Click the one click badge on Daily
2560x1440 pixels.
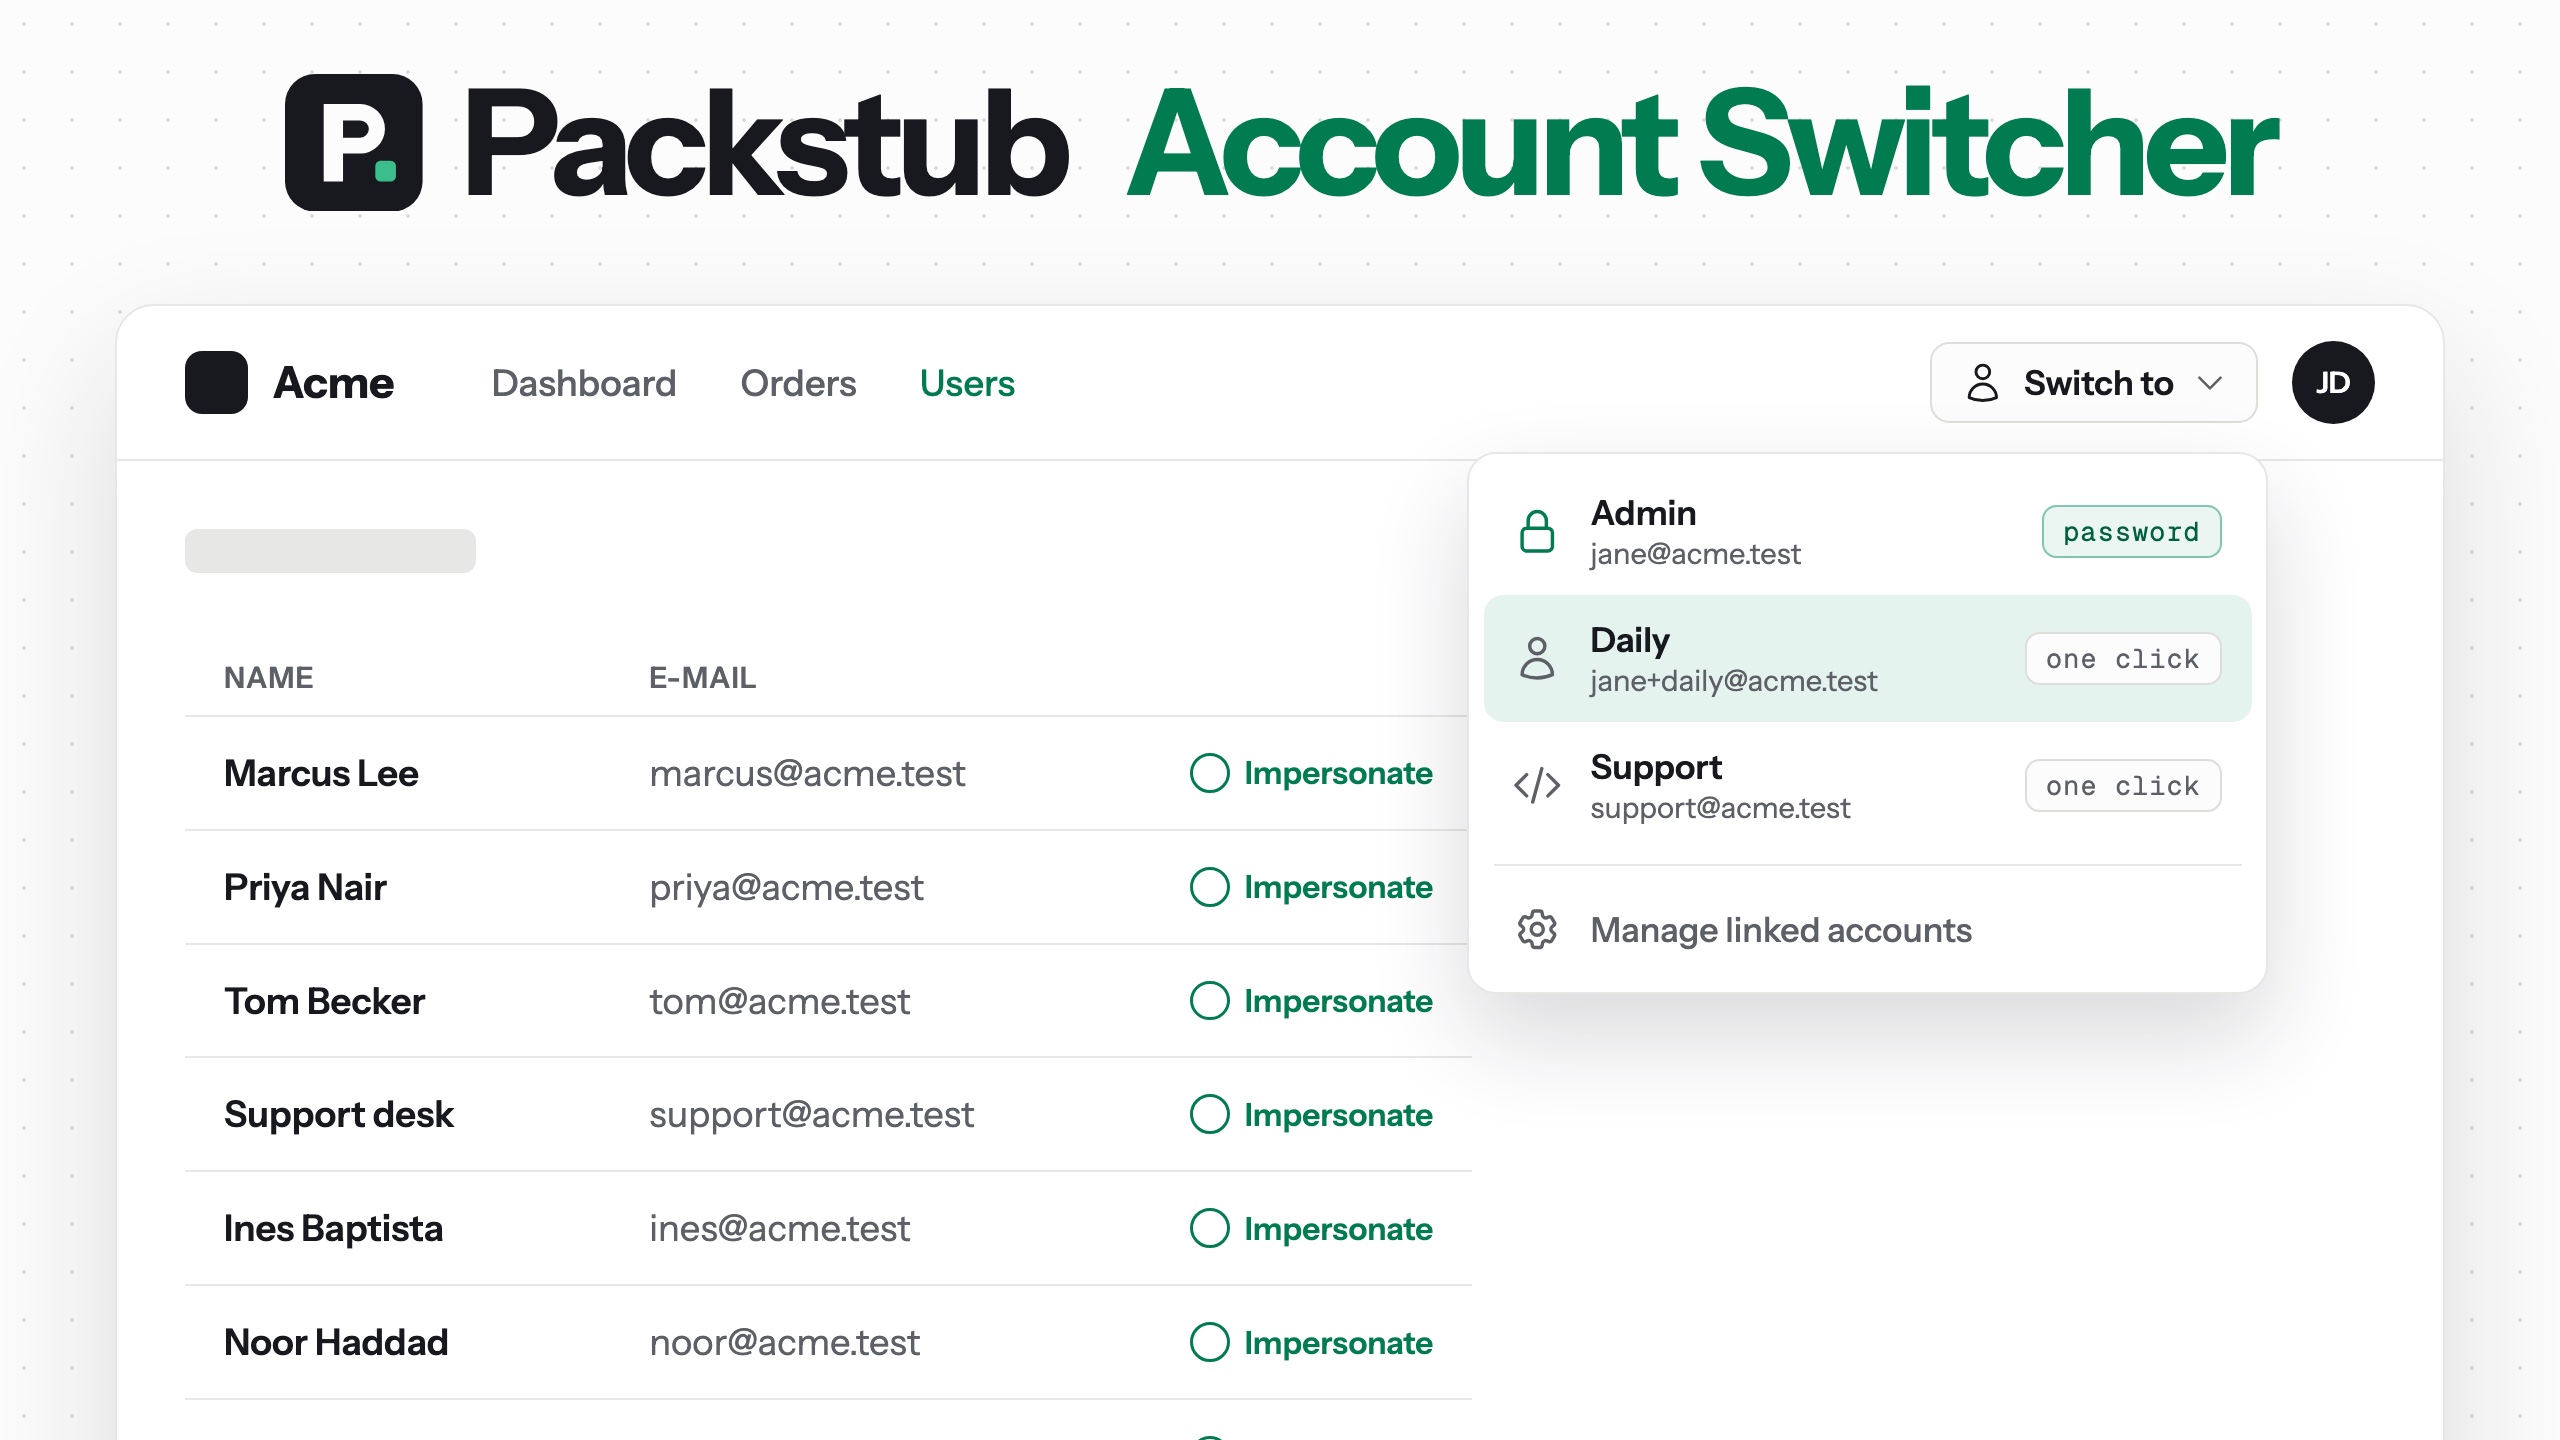click(x=2123, y=658)
